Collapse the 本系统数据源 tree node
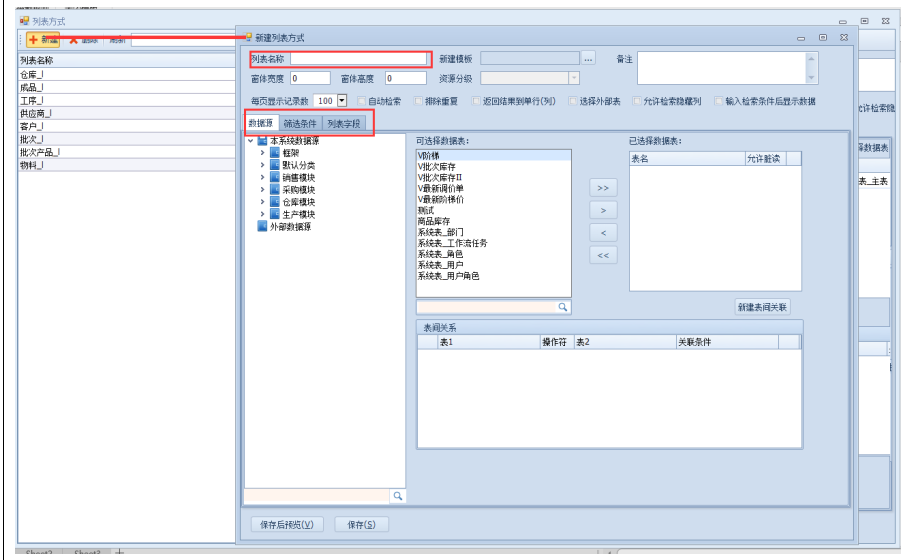Screen dimensions: 910x560 pyautogui.click(x=250, y=140)
